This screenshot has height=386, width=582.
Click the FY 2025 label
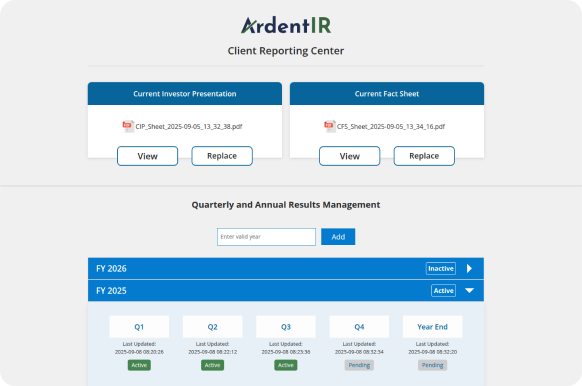(x=111, y=291)
